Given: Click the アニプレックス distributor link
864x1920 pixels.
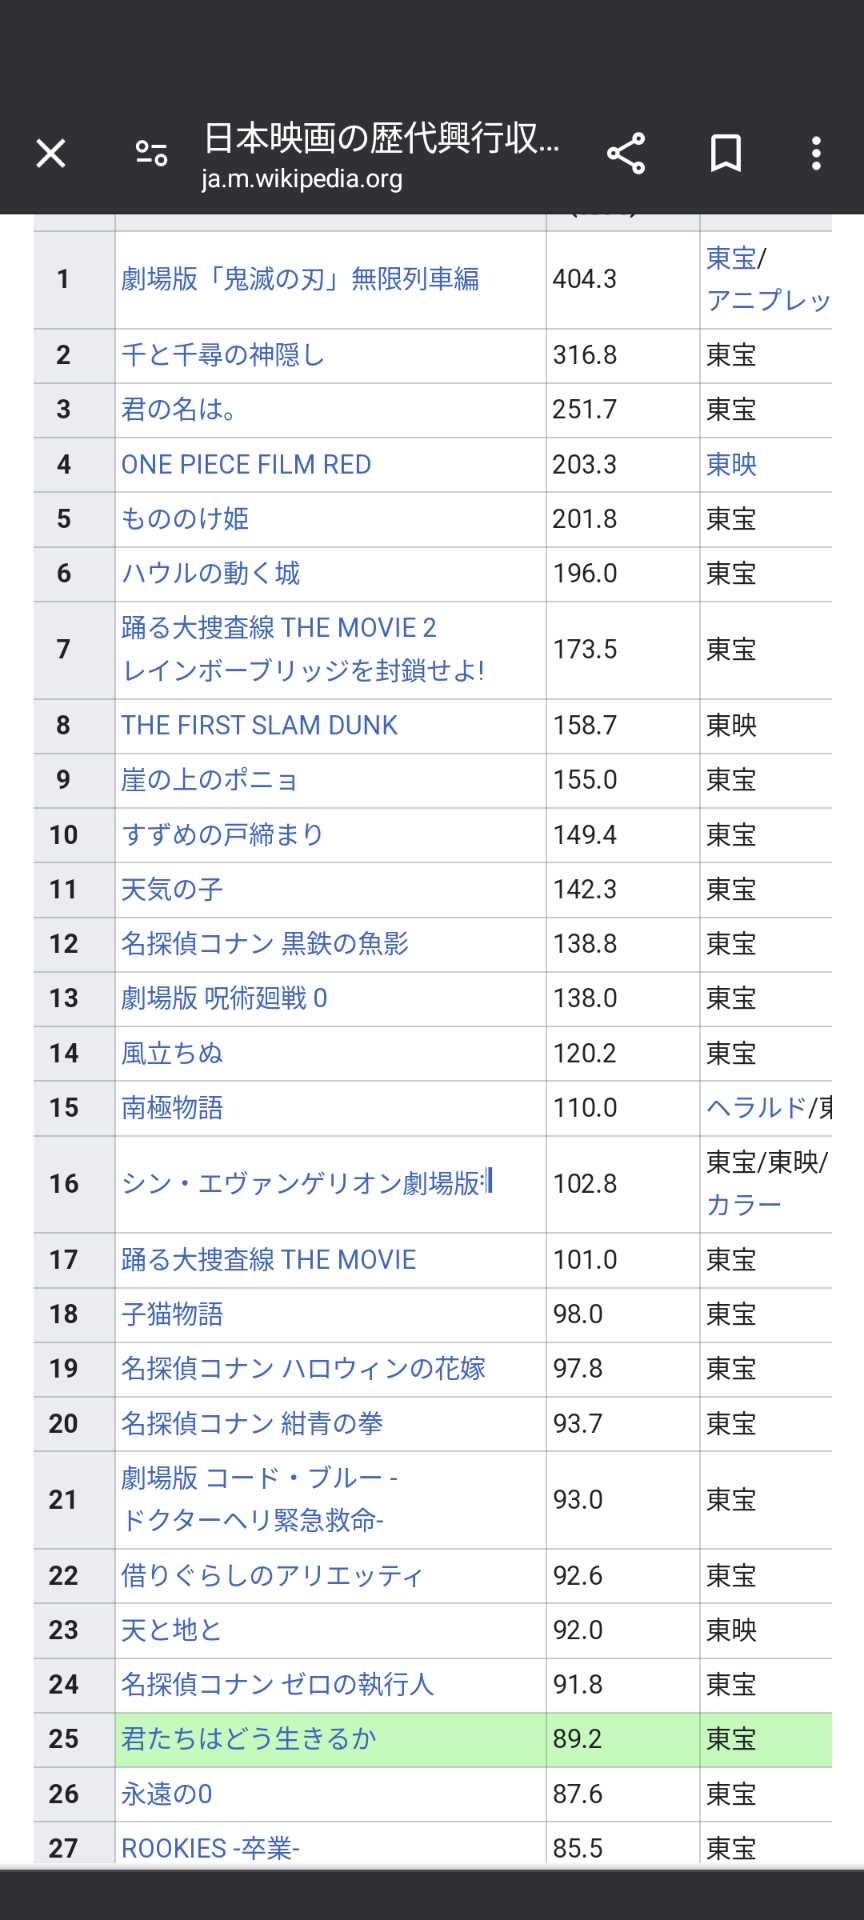Looking at the screenshot, I should pos(768,301).
